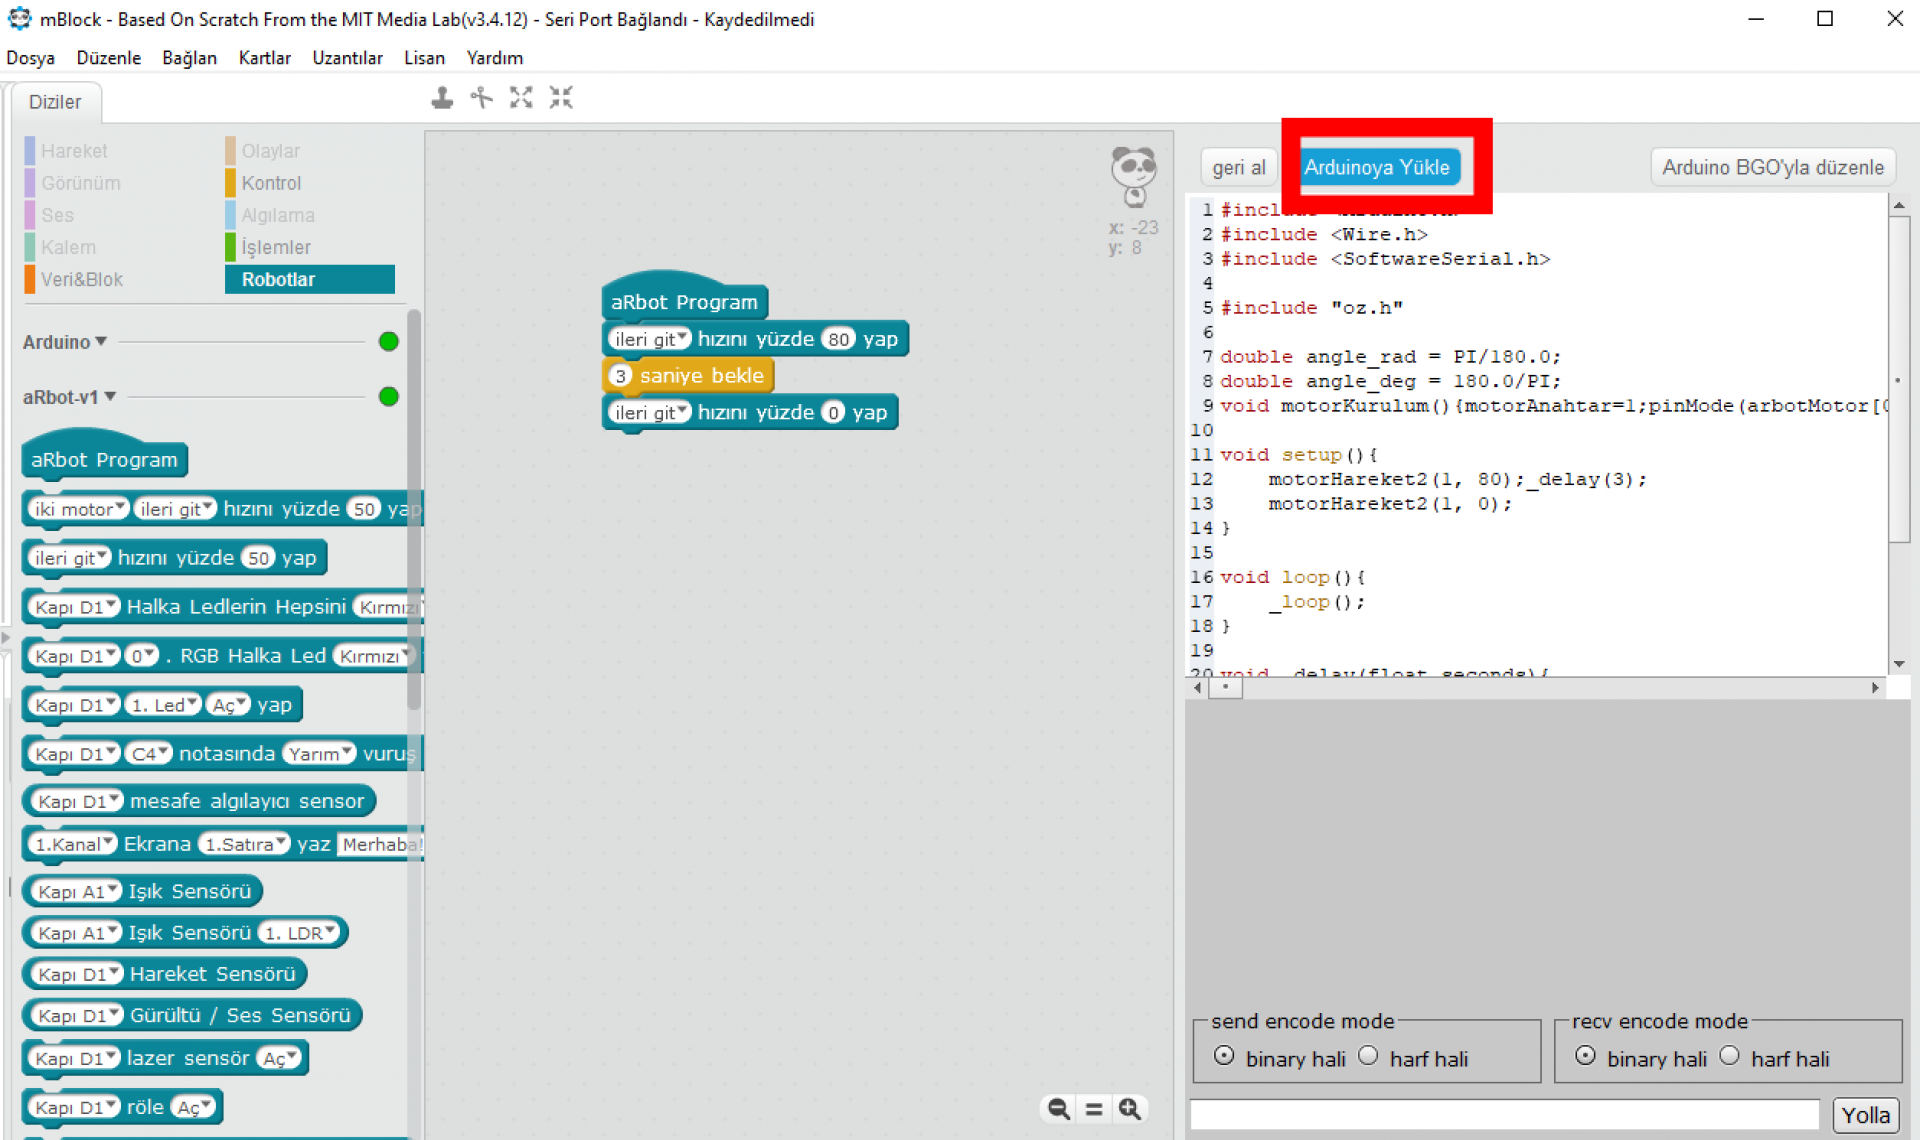Open the Yardım menu
The width and height of the screenshot is (1920, 1140).
[495, 58]
